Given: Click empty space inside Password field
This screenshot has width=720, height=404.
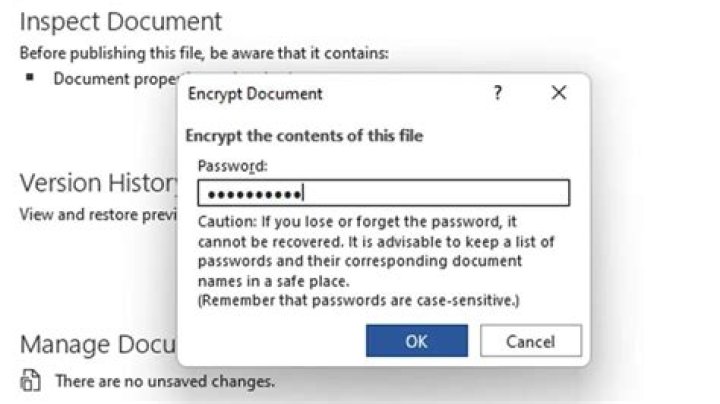Looking at the screenshot, I should tap(440, 193).
